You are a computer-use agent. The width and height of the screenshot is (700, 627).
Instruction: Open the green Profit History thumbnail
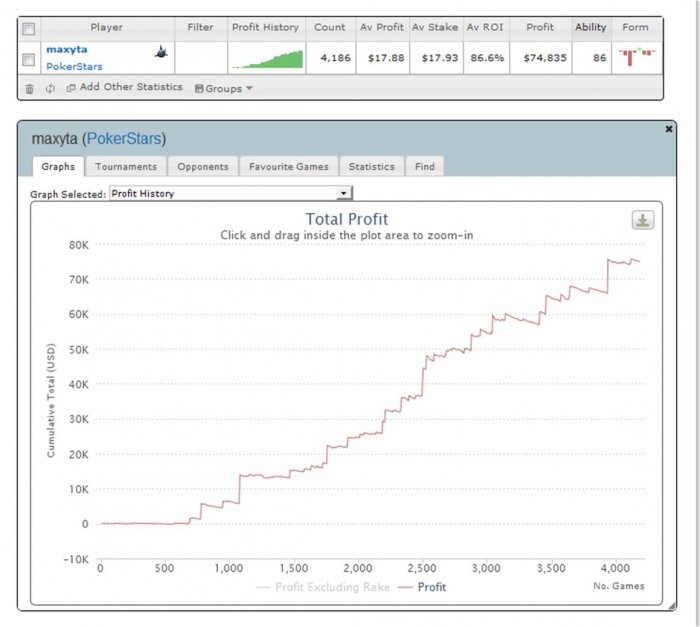point(267,59)
